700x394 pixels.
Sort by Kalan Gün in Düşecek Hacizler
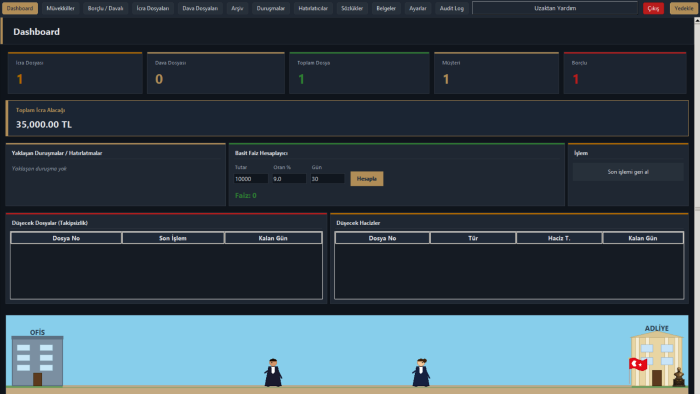tap(642, 238)
